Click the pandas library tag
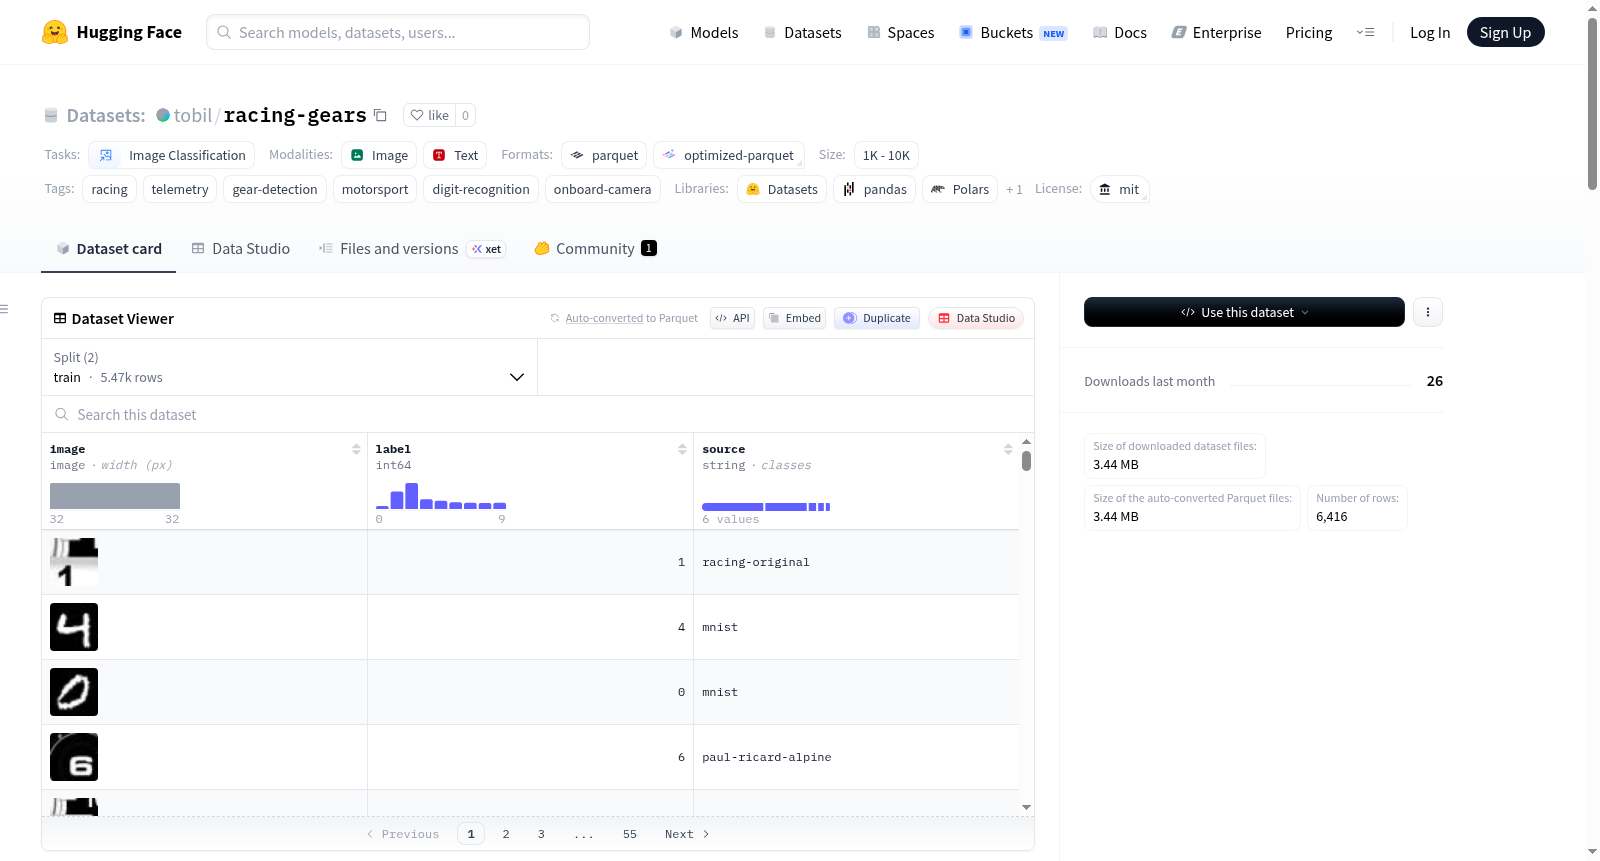This screenshot has width=1600, height=861. click(875, 189)
